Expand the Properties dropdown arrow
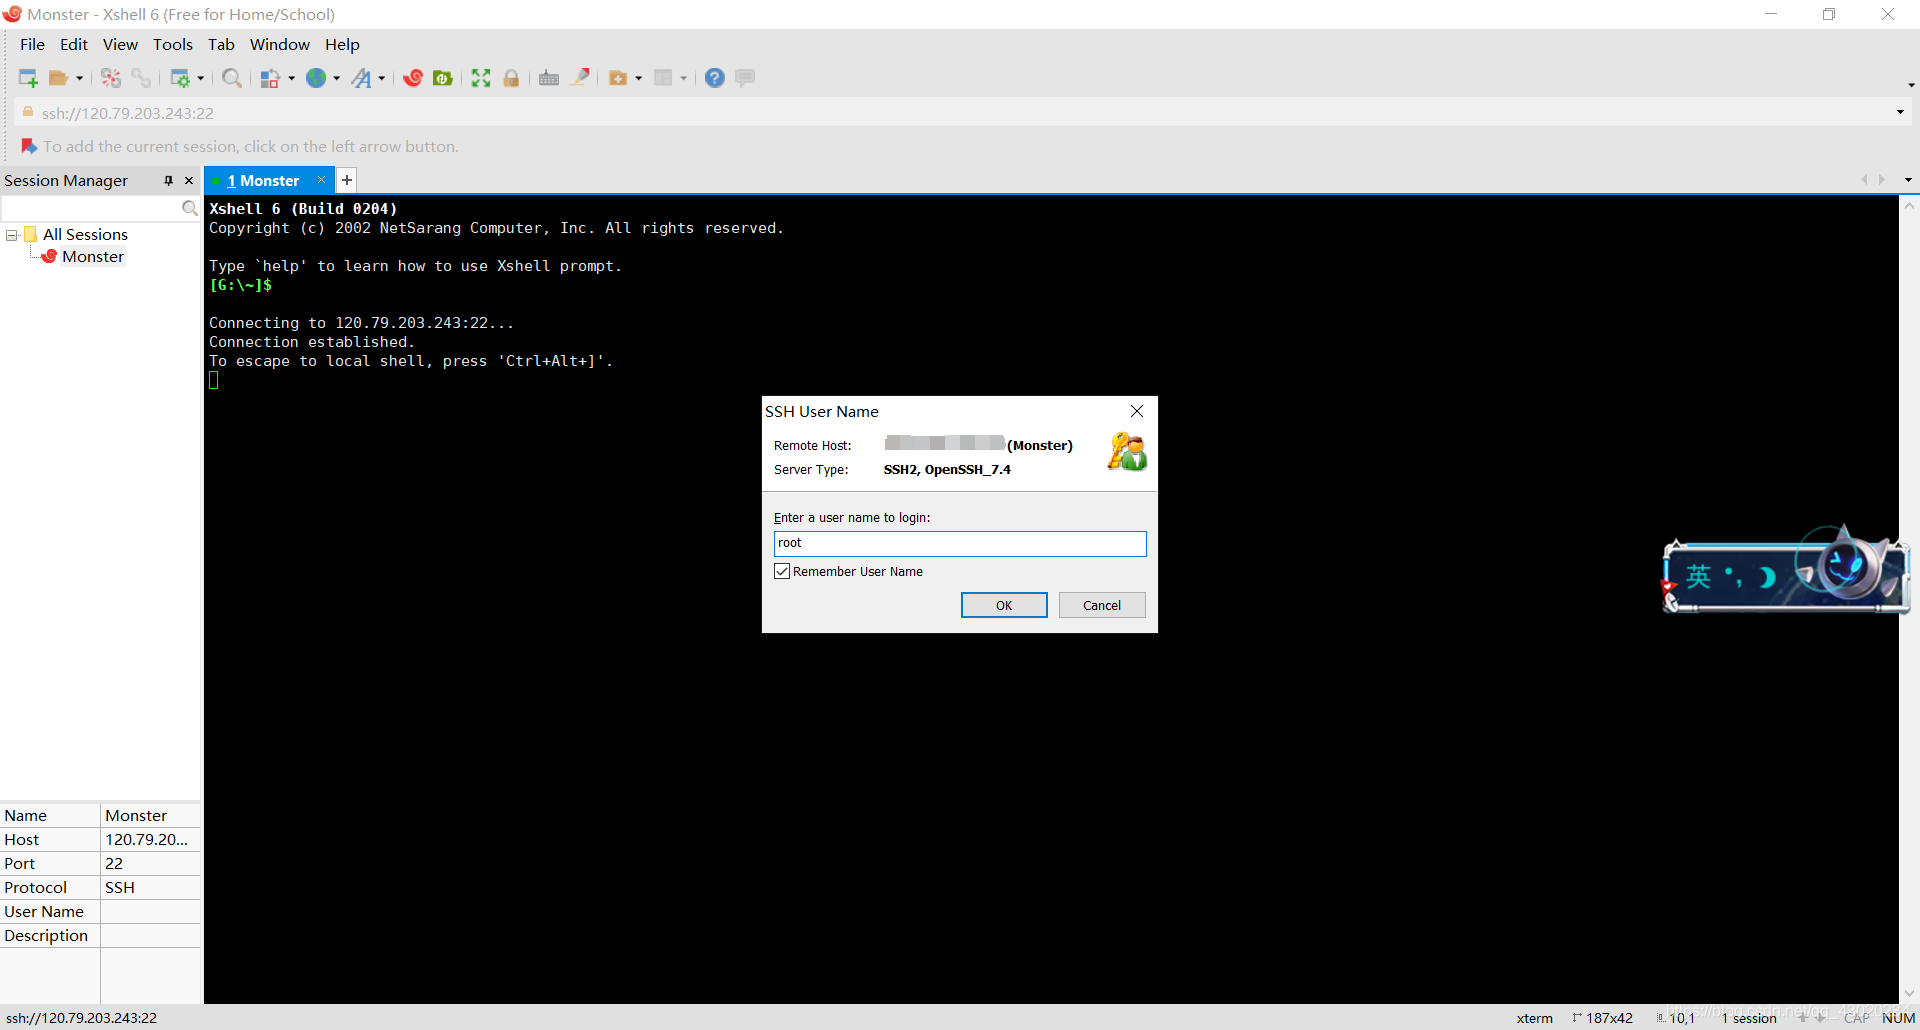 (x=201, y=78)
